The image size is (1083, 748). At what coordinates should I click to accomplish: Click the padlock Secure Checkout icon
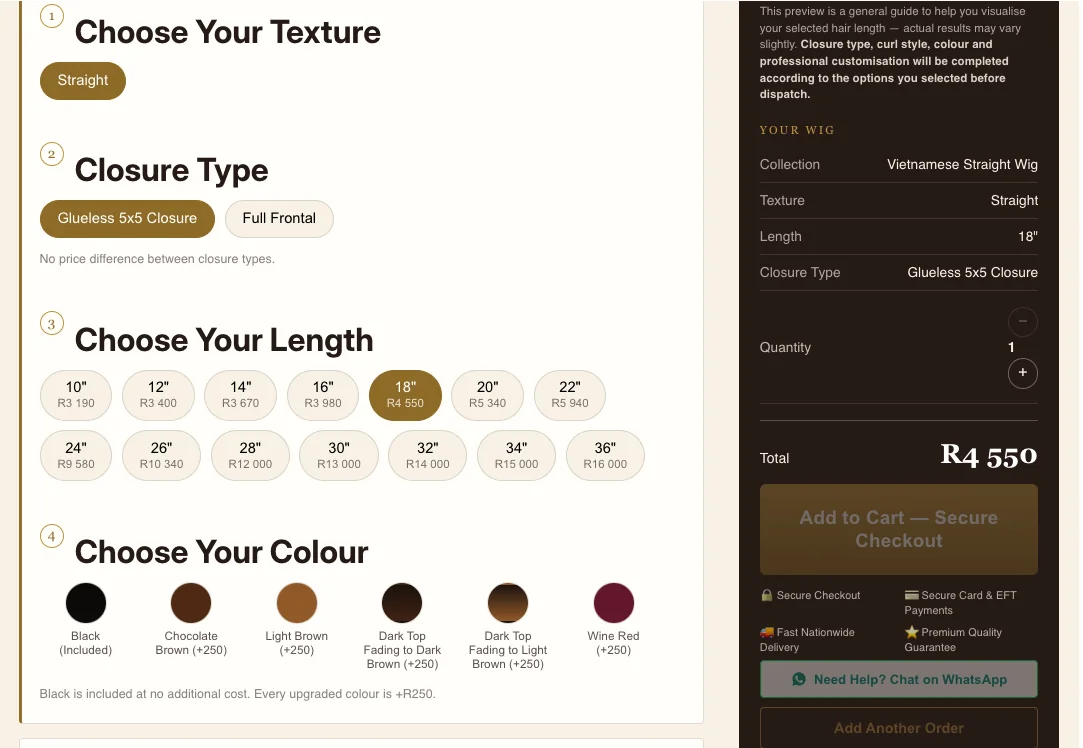tap(767, 595)
